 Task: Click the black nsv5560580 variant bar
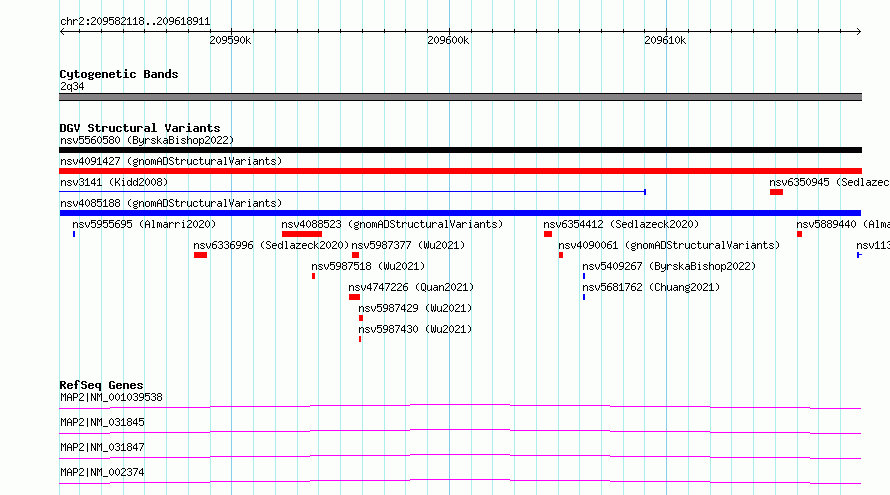460,150
